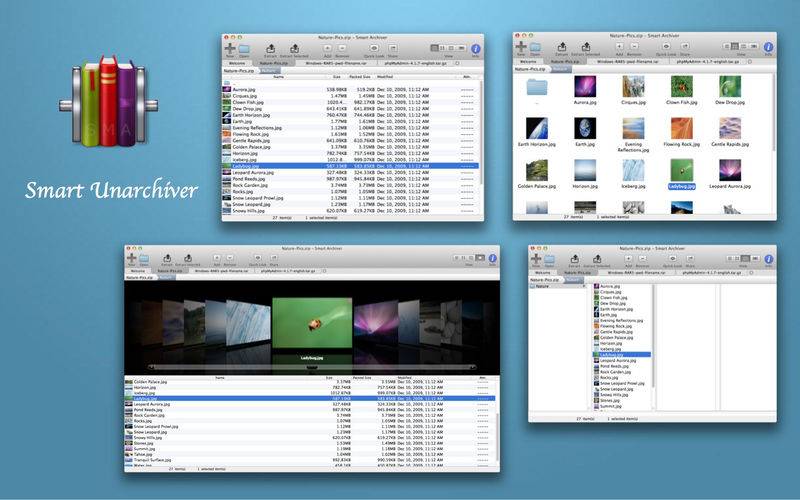The width and height of the screenshot is (800, 500).
Task: Click the Extract icon in the list-view window
Action: point(271,48)
